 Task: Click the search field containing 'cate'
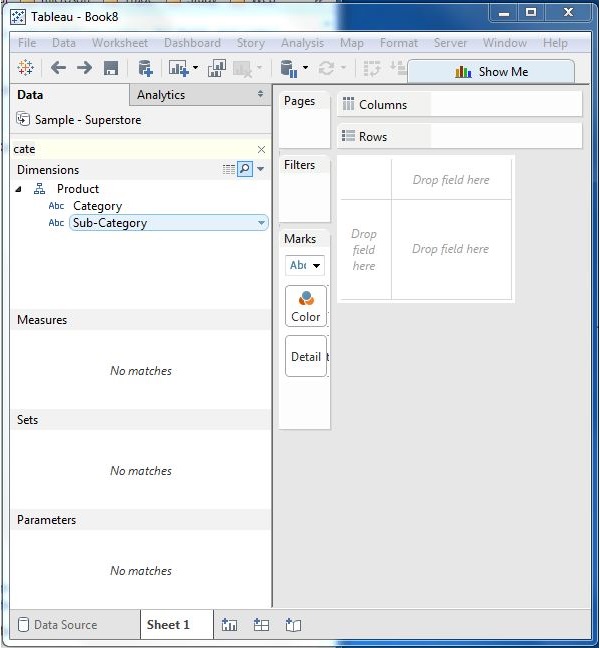pyautogui.click(x=130, y=149)
